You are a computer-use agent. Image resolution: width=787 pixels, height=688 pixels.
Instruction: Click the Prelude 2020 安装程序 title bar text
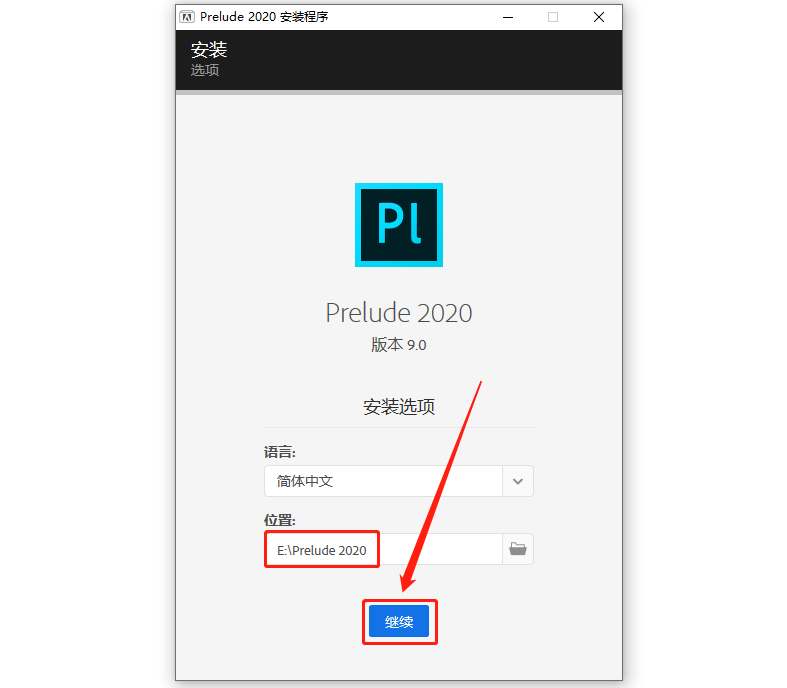pyautogui.click(x=264, y=17)
